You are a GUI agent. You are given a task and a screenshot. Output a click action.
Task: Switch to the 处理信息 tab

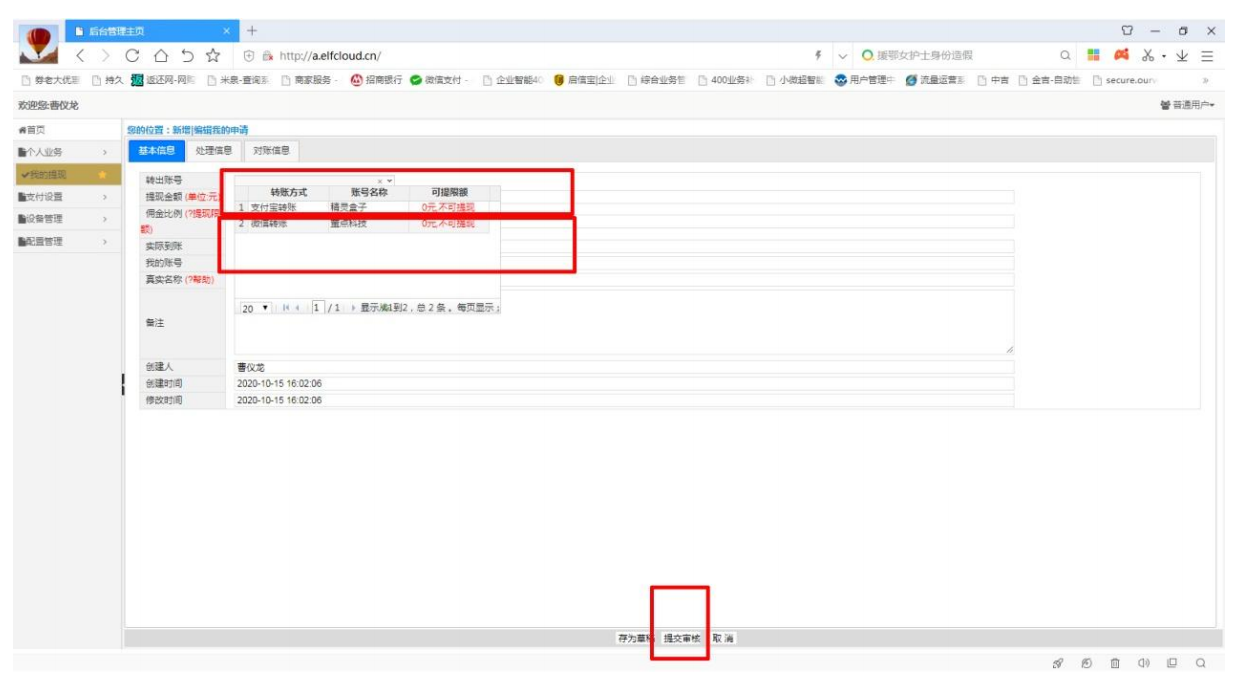[214, 151]
